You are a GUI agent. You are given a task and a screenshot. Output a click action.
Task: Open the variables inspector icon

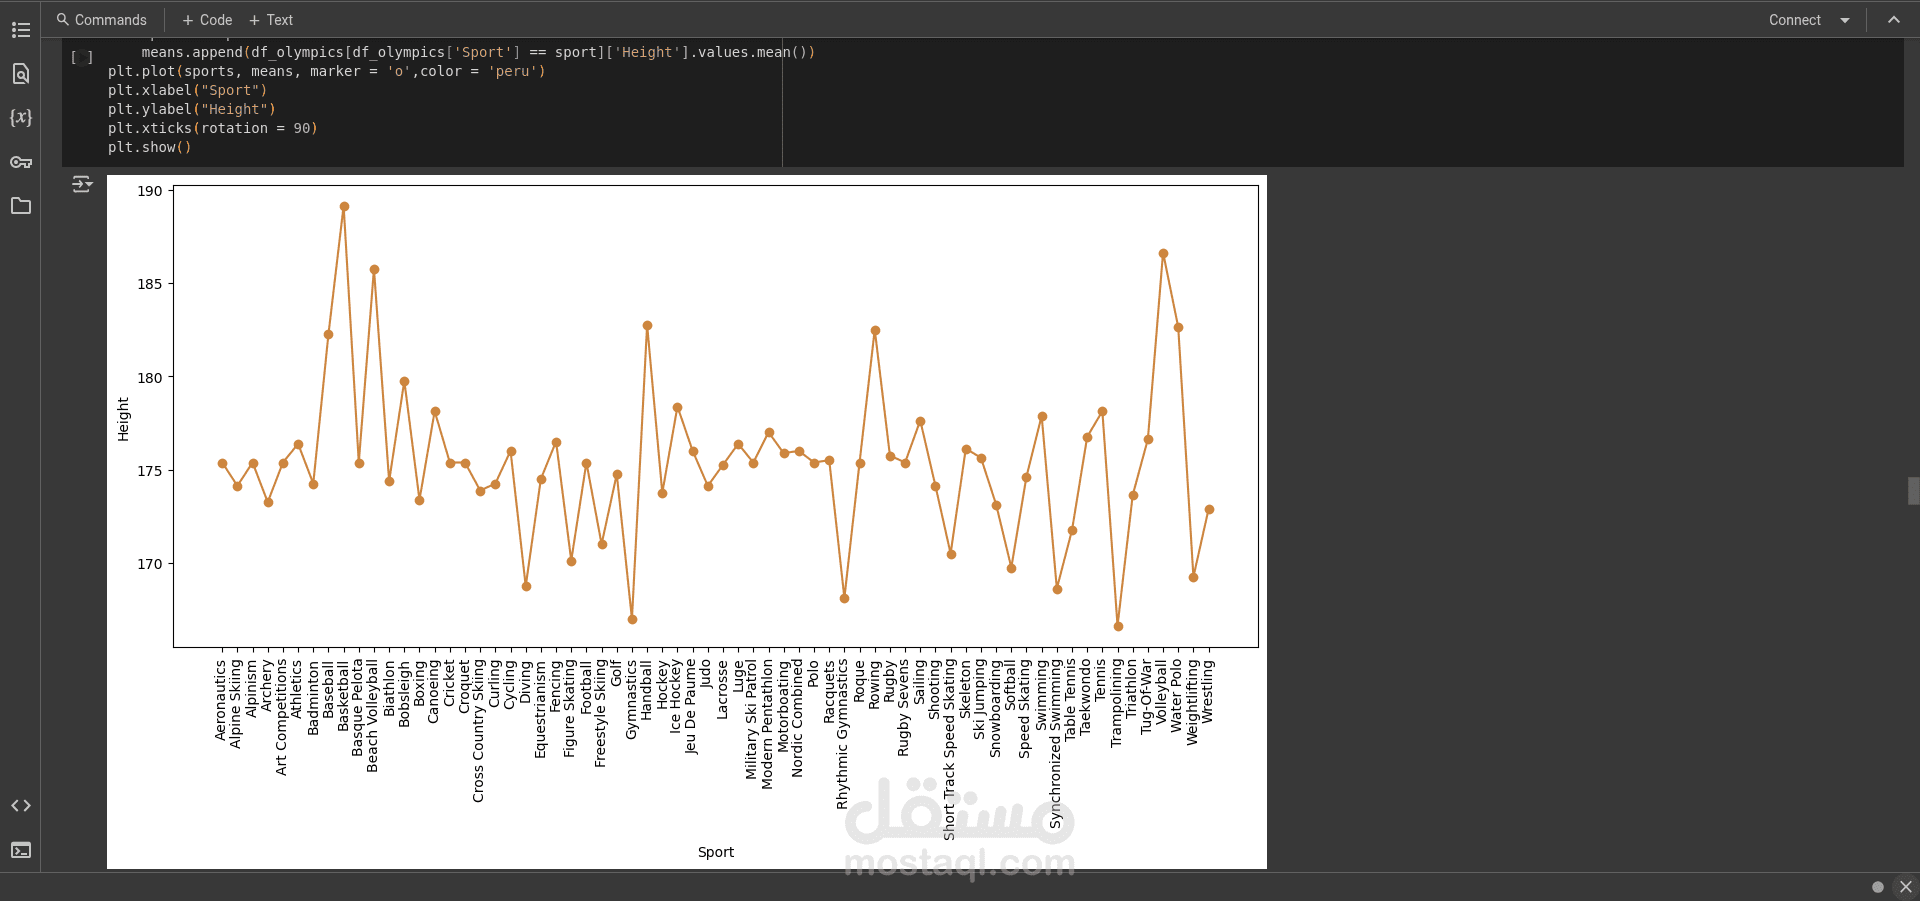click(x=21, y=117)
